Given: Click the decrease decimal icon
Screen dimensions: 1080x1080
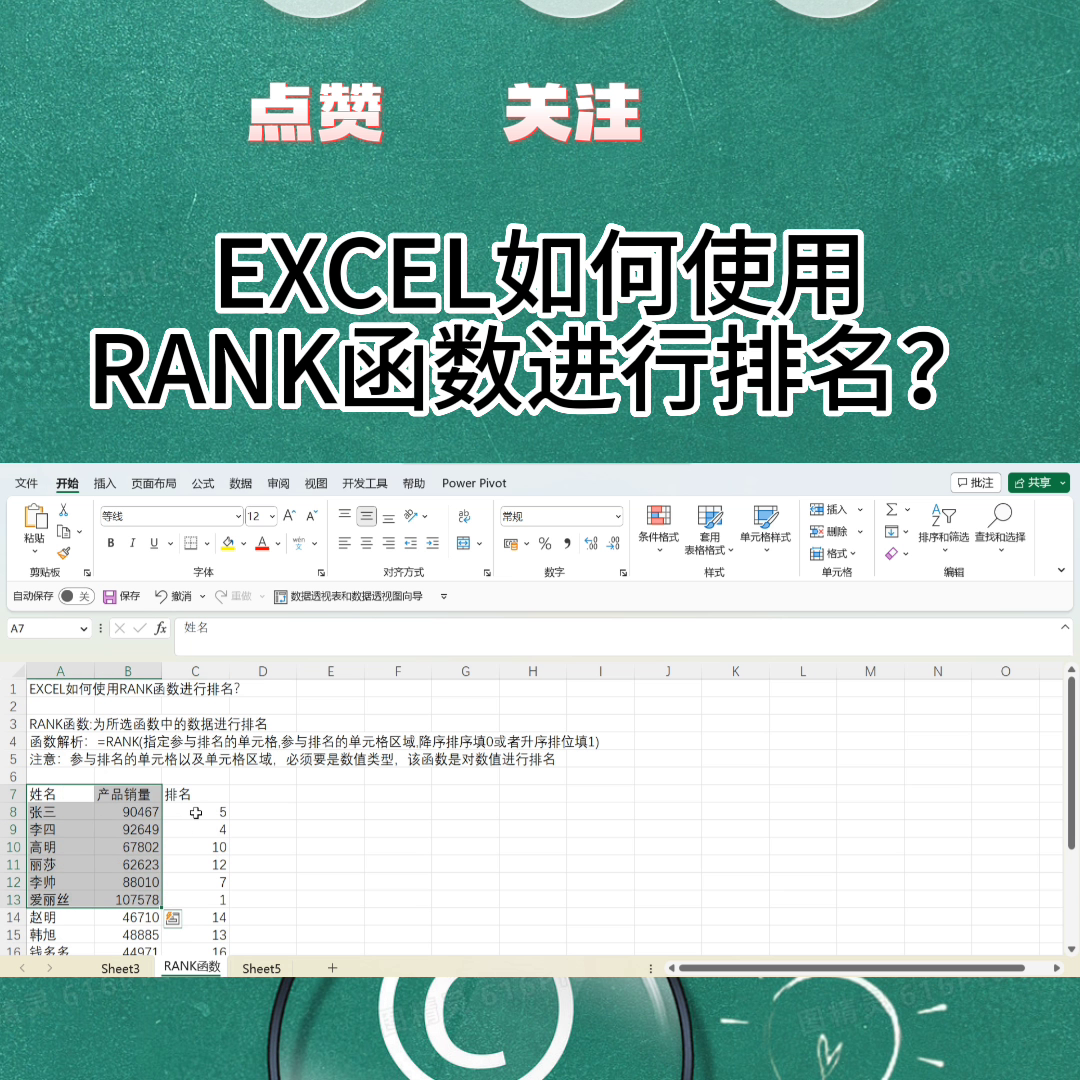Looking at the screenshot, I should pos(613,543).
